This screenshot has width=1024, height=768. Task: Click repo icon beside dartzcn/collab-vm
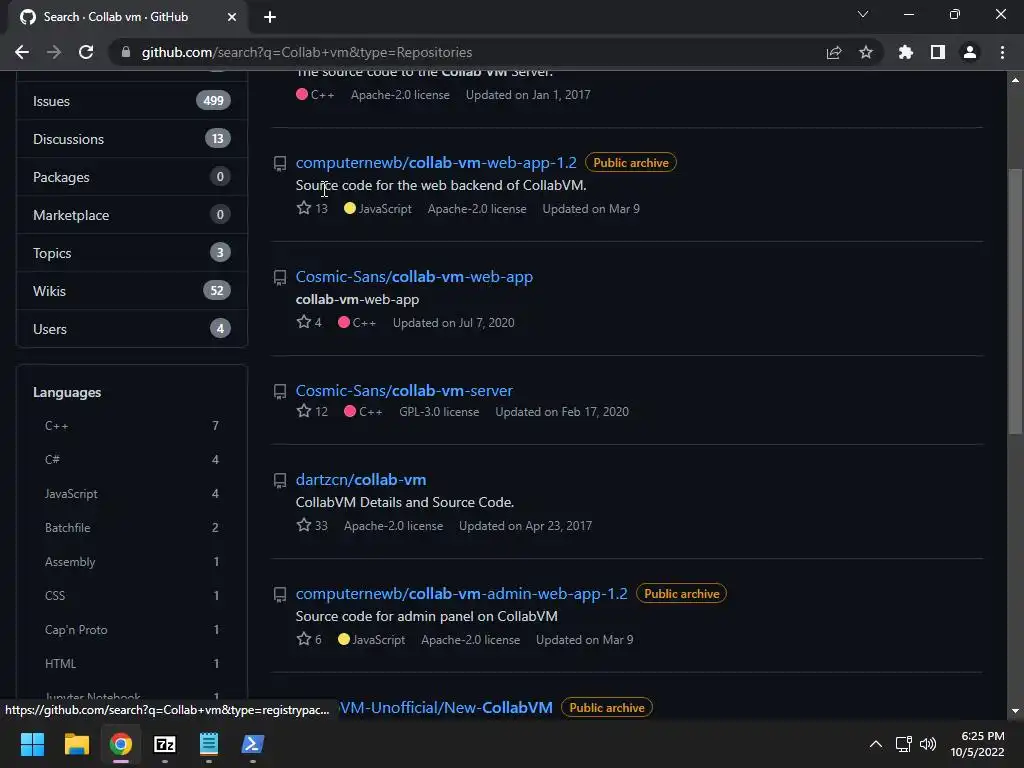pos(280,481)
